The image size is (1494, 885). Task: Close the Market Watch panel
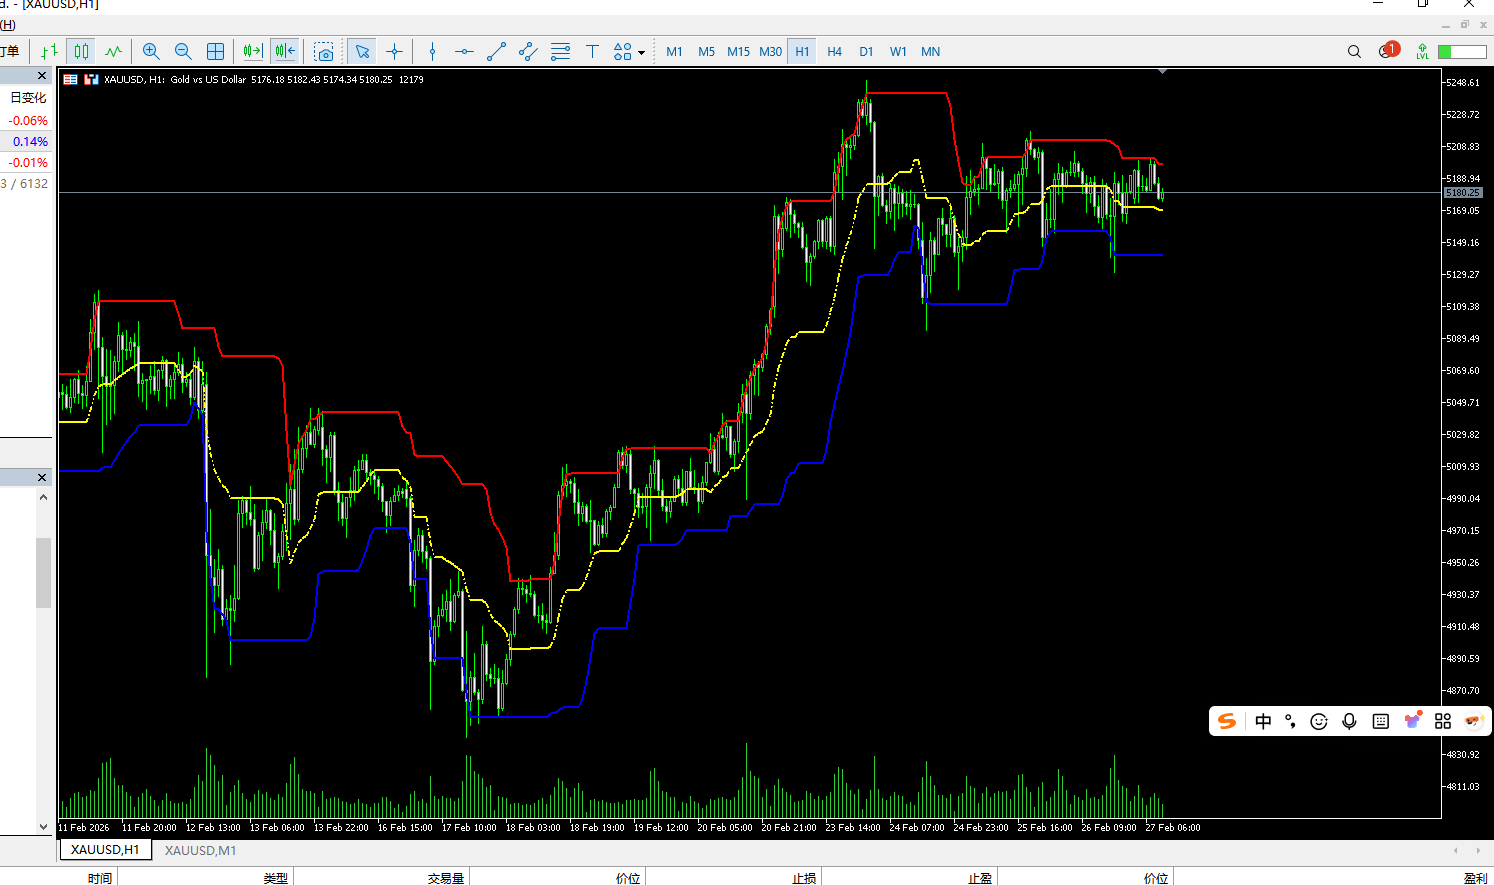click(x=42, y=76)
